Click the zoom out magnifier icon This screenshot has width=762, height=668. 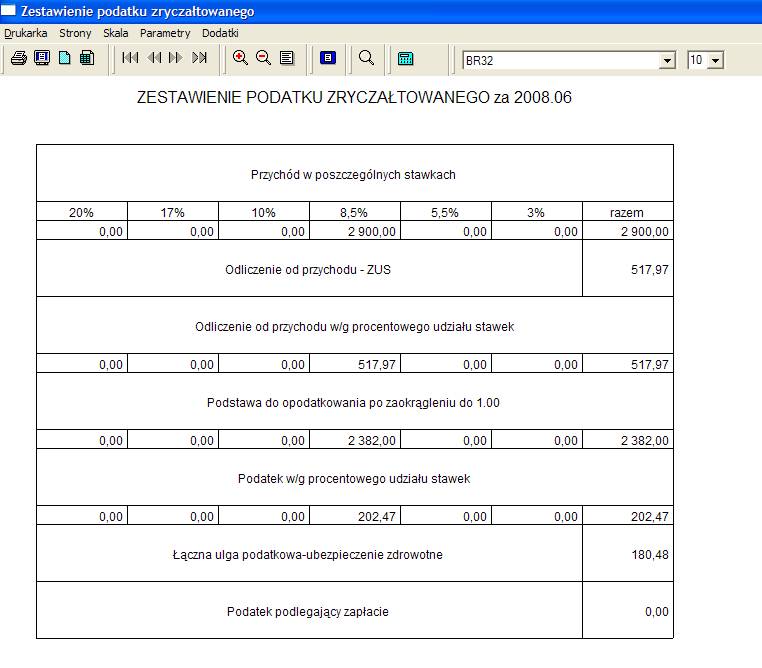click(x=264, y=58)
